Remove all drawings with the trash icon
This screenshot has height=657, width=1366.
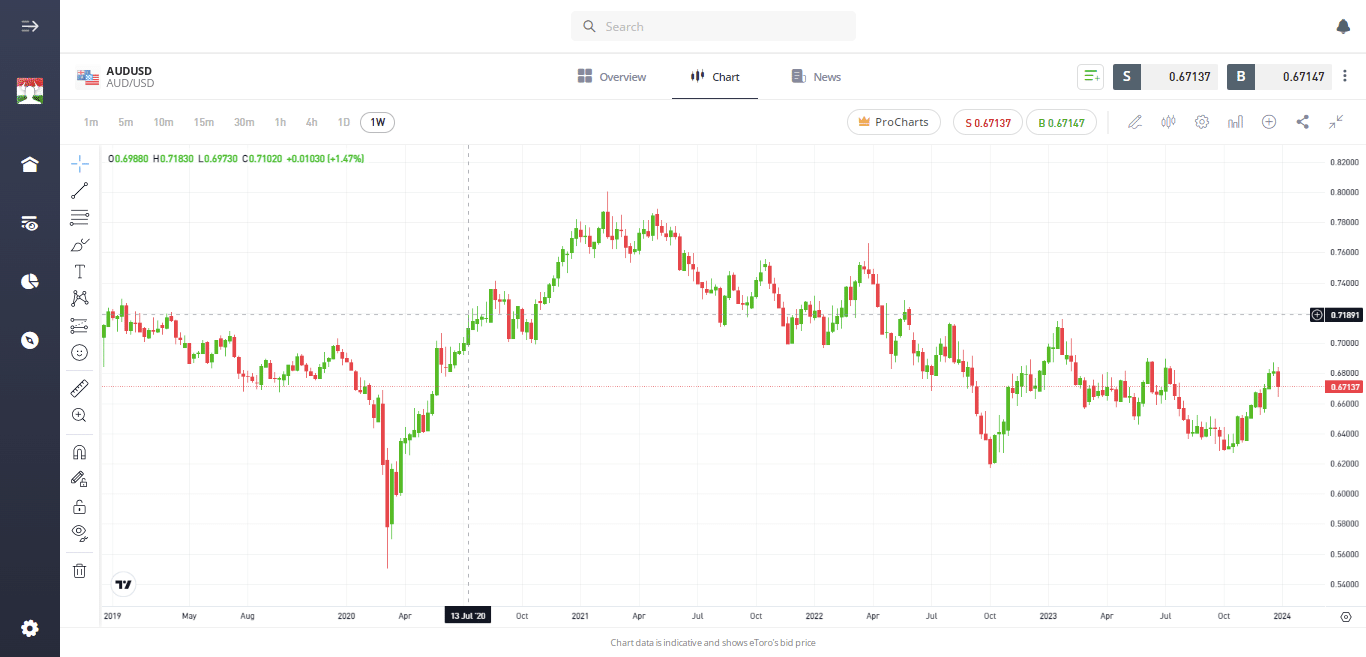(x=79, y=570)
